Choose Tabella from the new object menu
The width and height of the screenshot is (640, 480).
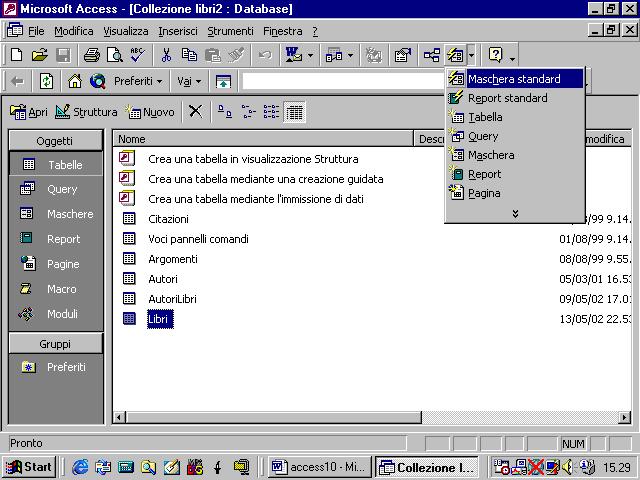[515, 117]
